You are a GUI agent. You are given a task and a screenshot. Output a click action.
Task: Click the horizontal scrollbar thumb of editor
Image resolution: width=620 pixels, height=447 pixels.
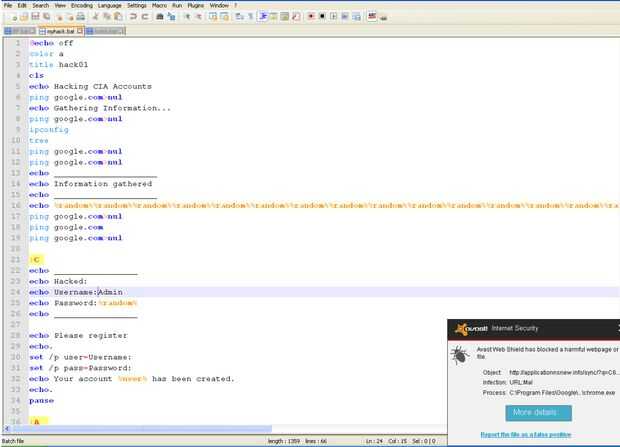[142, 428]
